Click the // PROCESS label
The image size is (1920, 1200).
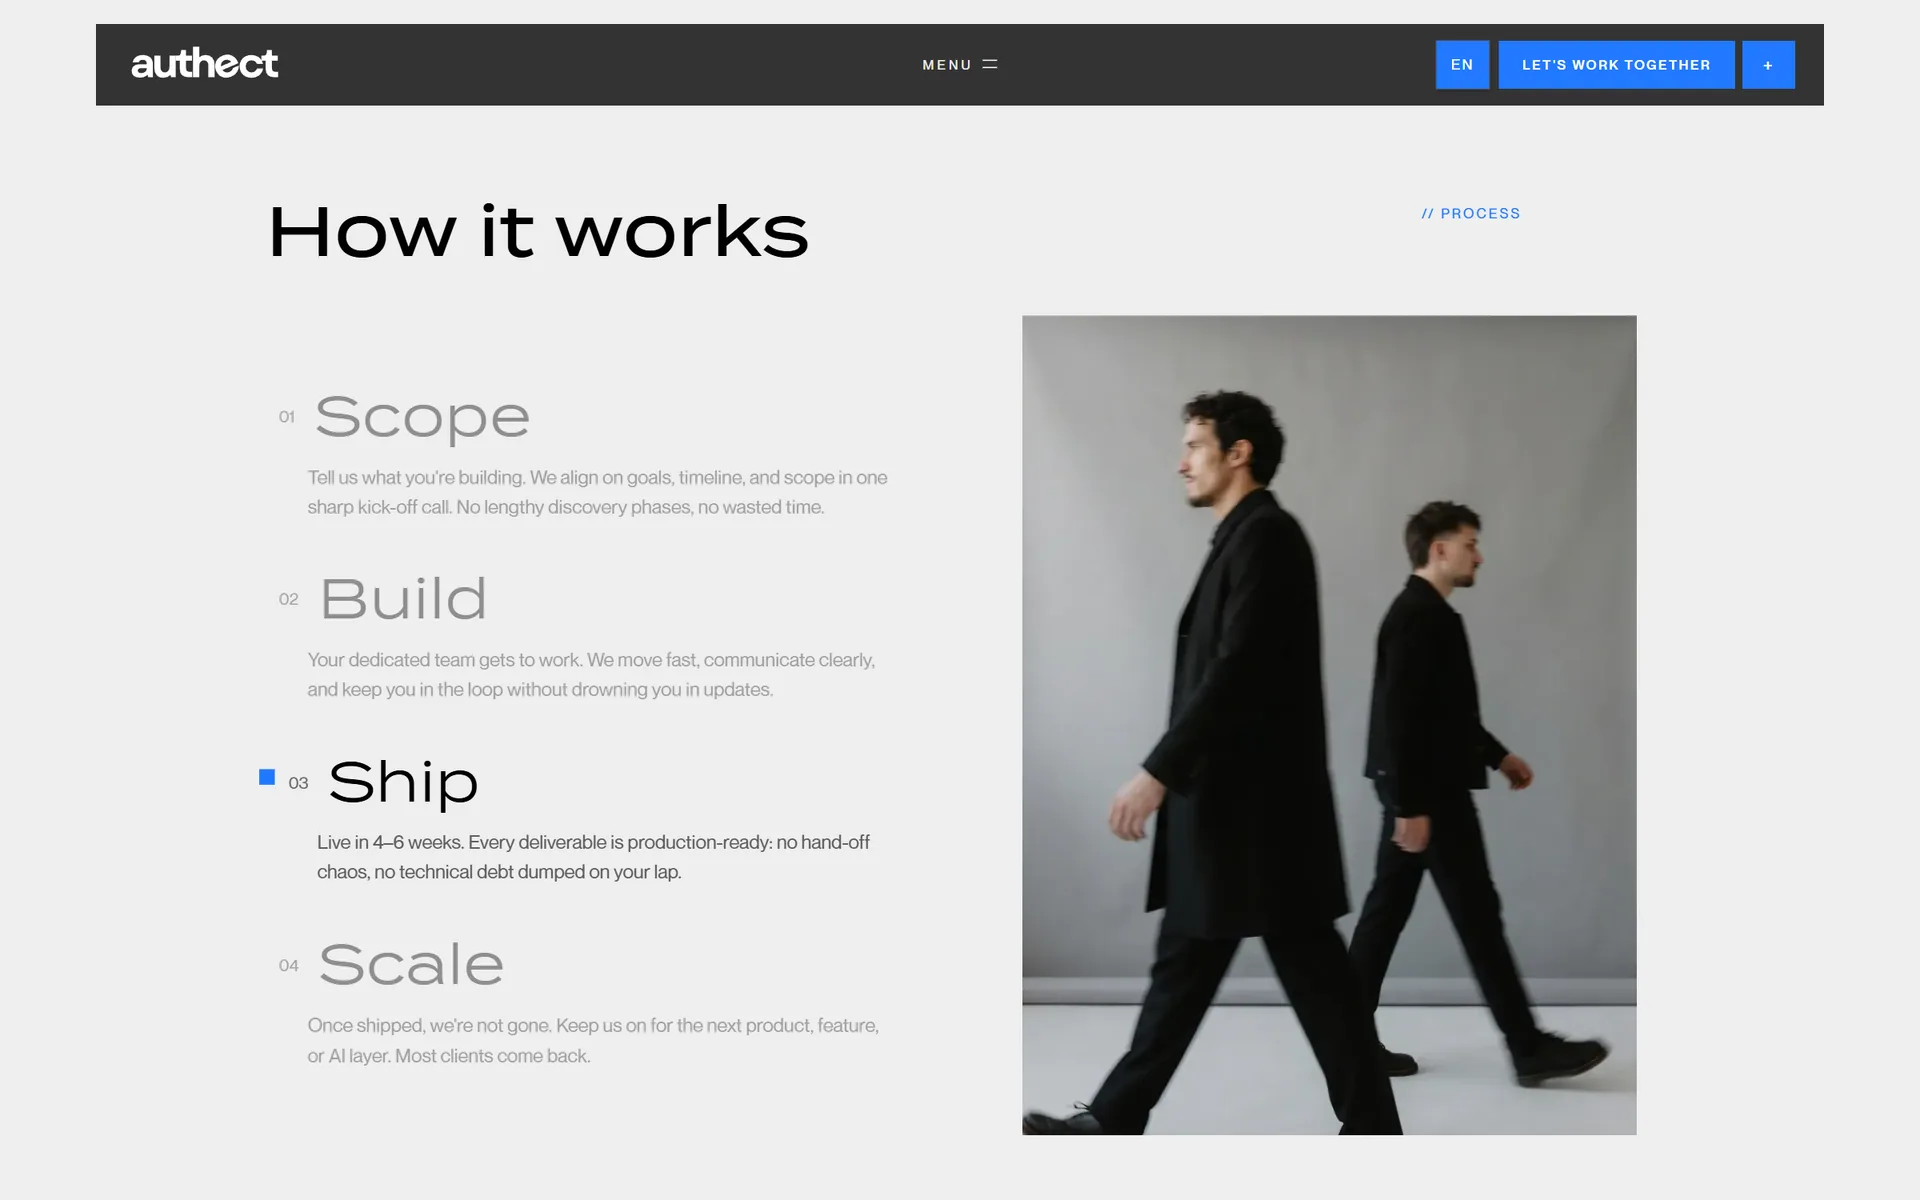(1471, 214)
